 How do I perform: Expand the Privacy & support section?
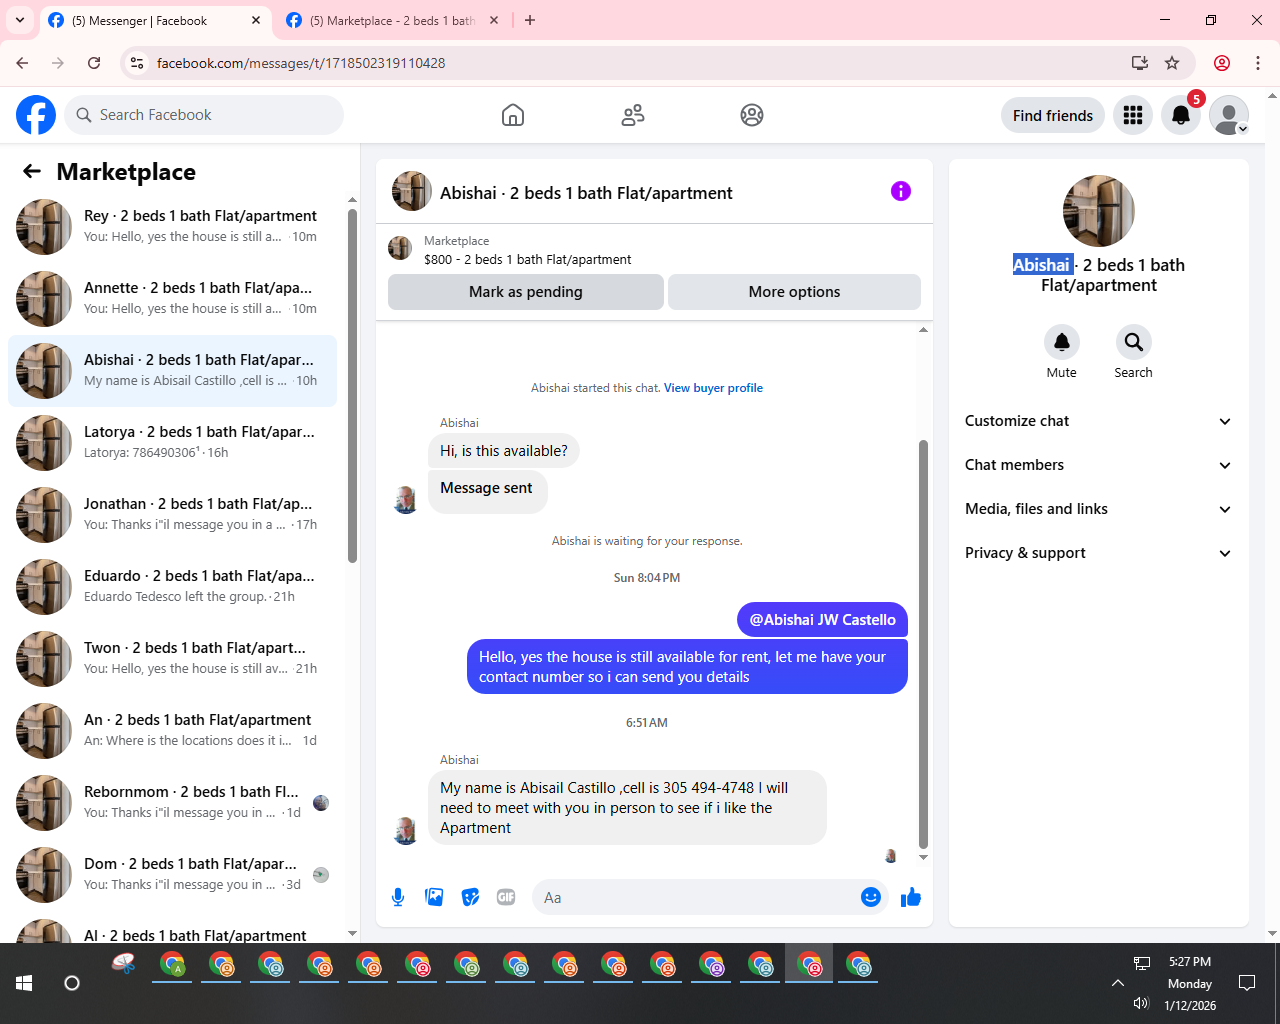pos(1098,553)
